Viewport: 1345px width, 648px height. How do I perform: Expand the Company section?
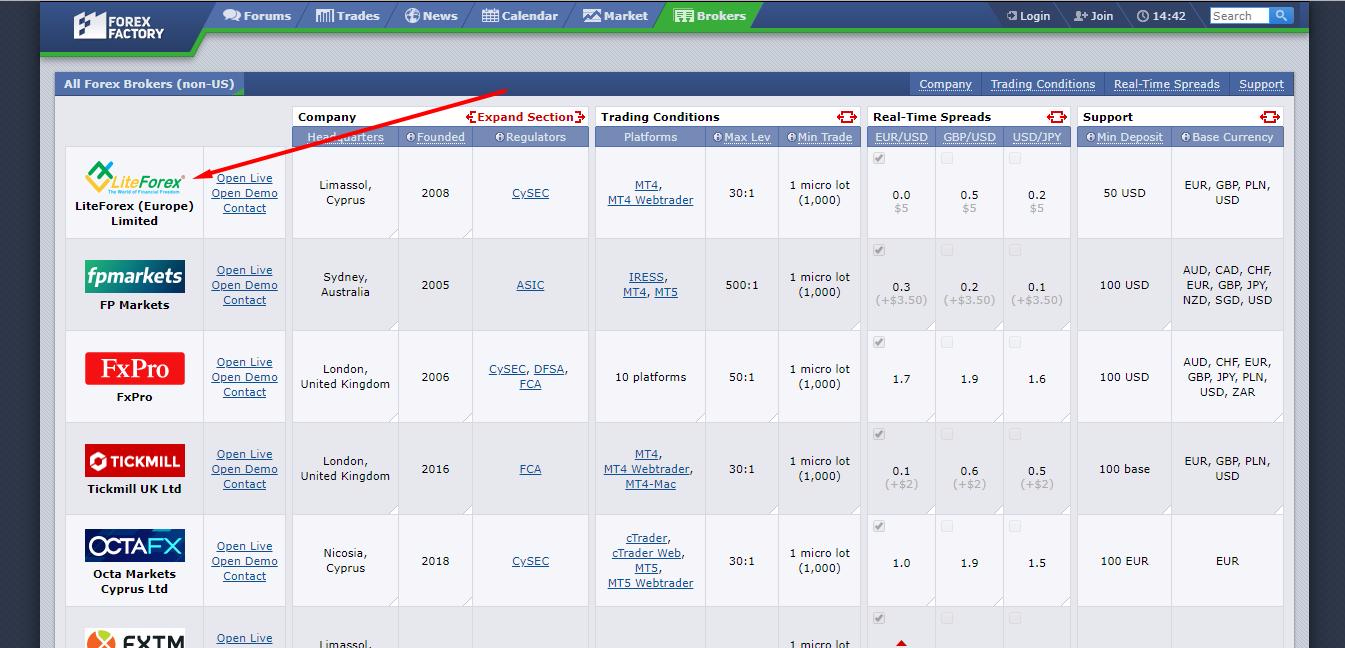(x=526, y=117)
